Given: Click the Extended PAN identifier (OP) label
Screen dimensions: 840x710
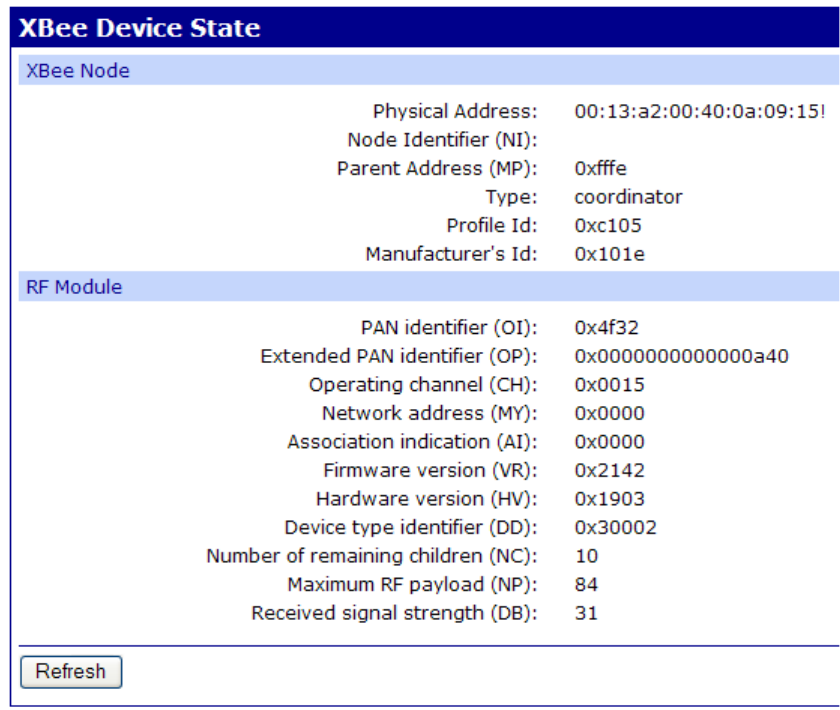Looking at the screenshot, I should click(399, 356).
